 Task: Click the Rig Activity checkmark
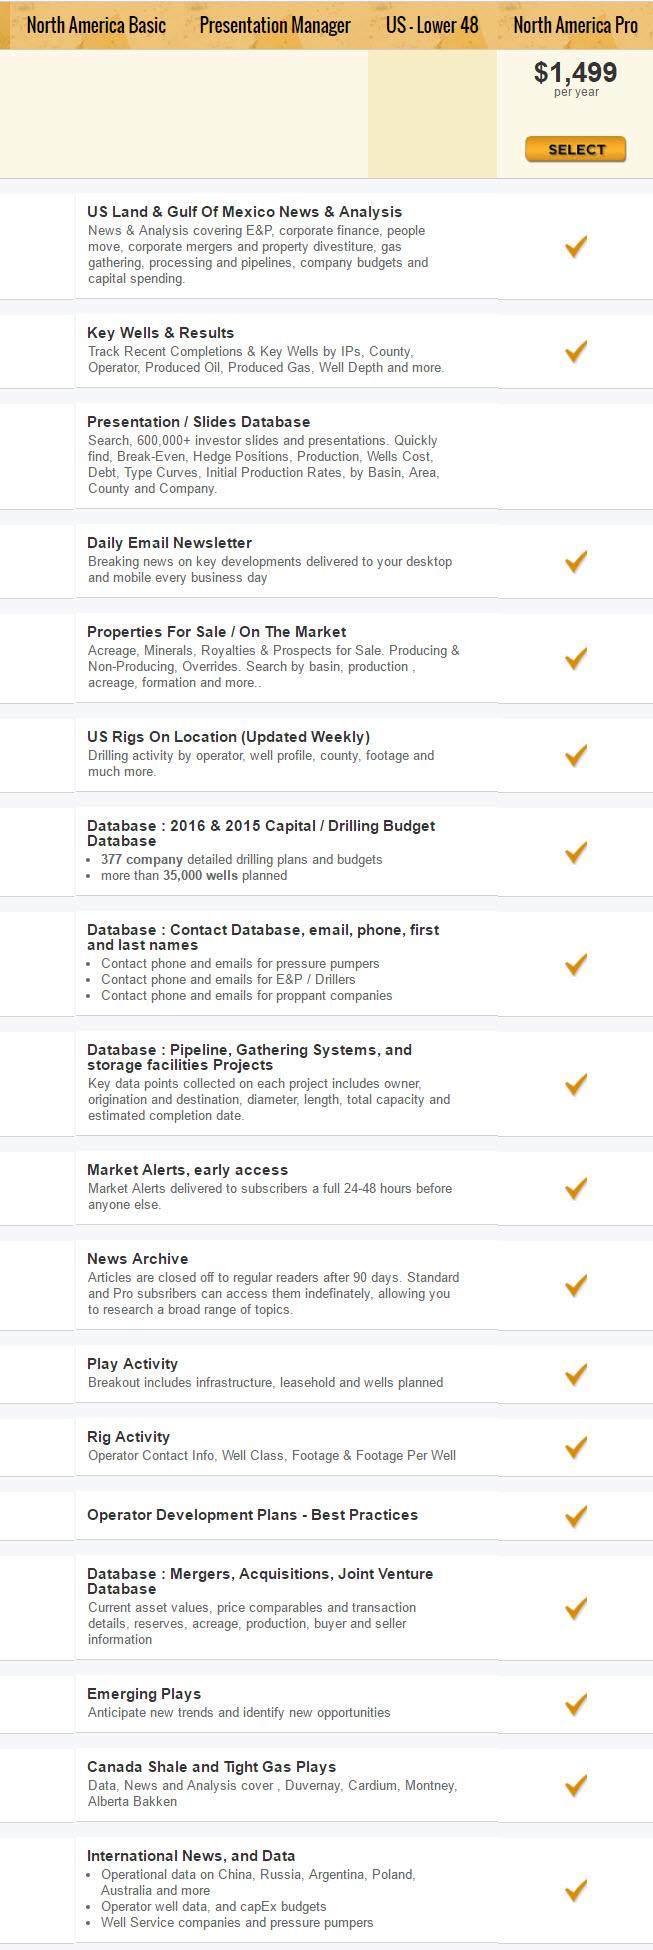pos(576,1446)
